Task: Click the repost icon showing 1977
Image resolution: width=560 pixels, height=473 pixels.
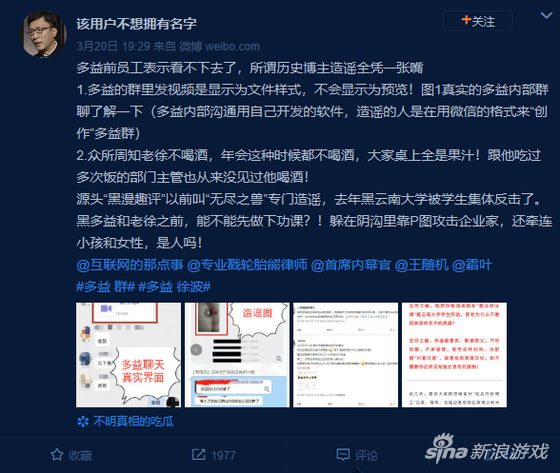Action: (x=198, y=455)
